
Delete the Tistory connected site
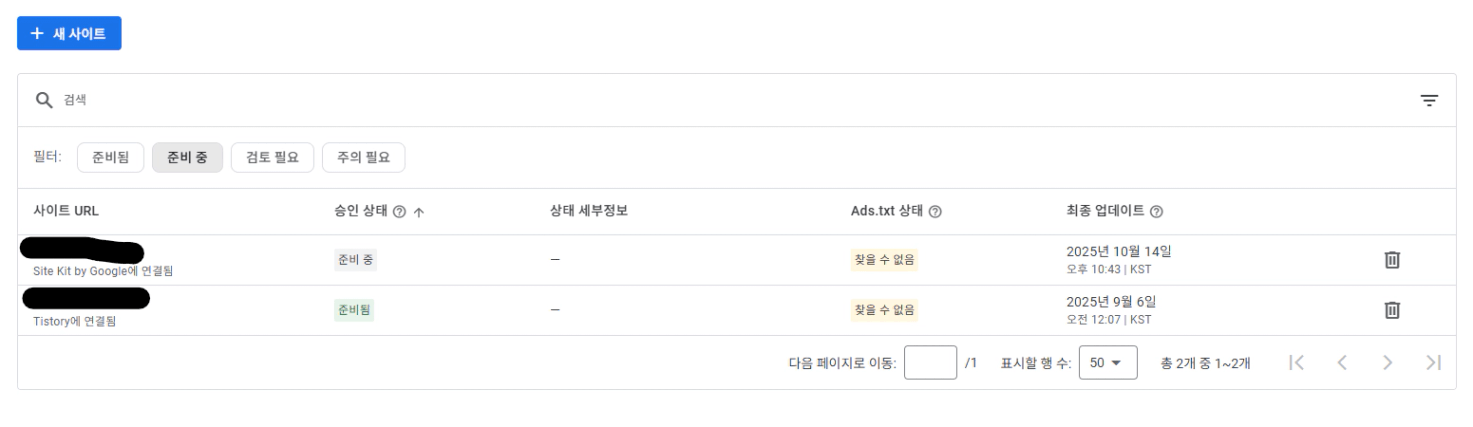pyautogui.click(x=1391, y=310)
